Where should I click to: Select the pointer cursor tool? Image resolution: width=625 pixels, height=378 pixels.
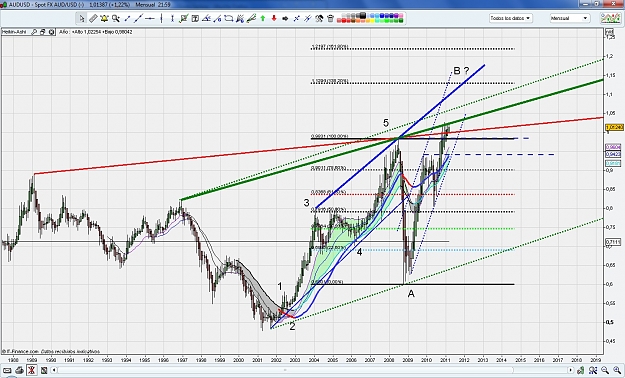82,18
